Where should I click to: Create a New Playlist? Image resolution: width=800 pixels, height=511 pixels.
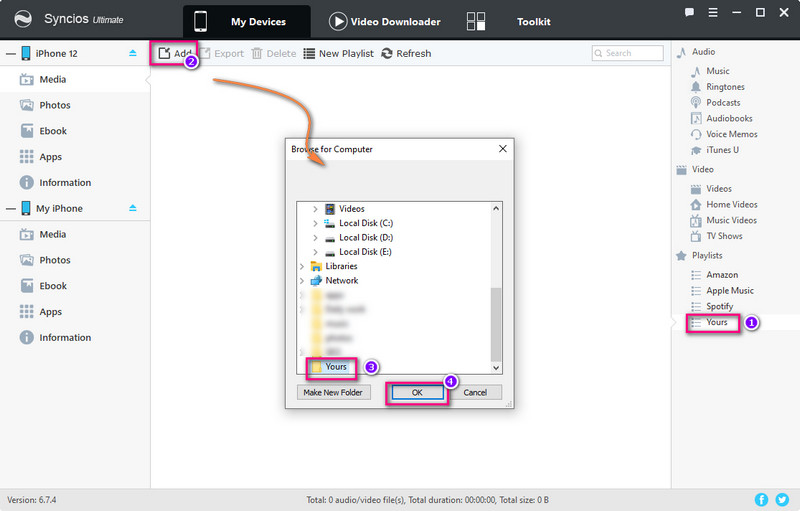(x=338, y=53)
